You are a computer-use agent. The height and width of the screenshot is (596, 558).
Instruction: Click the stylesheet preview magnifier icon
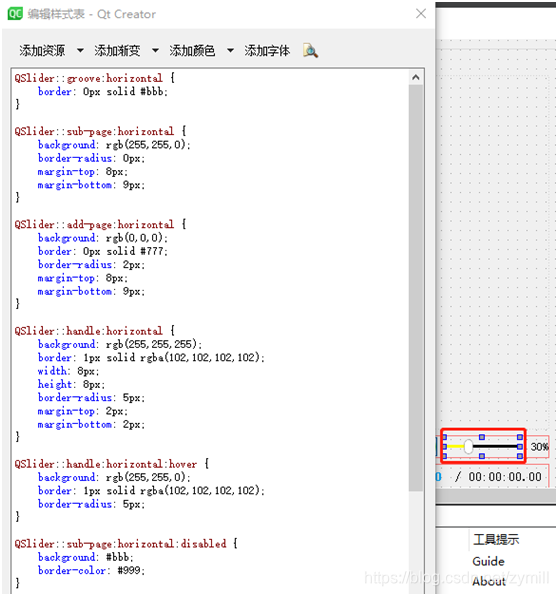click(x=311, y=50)
